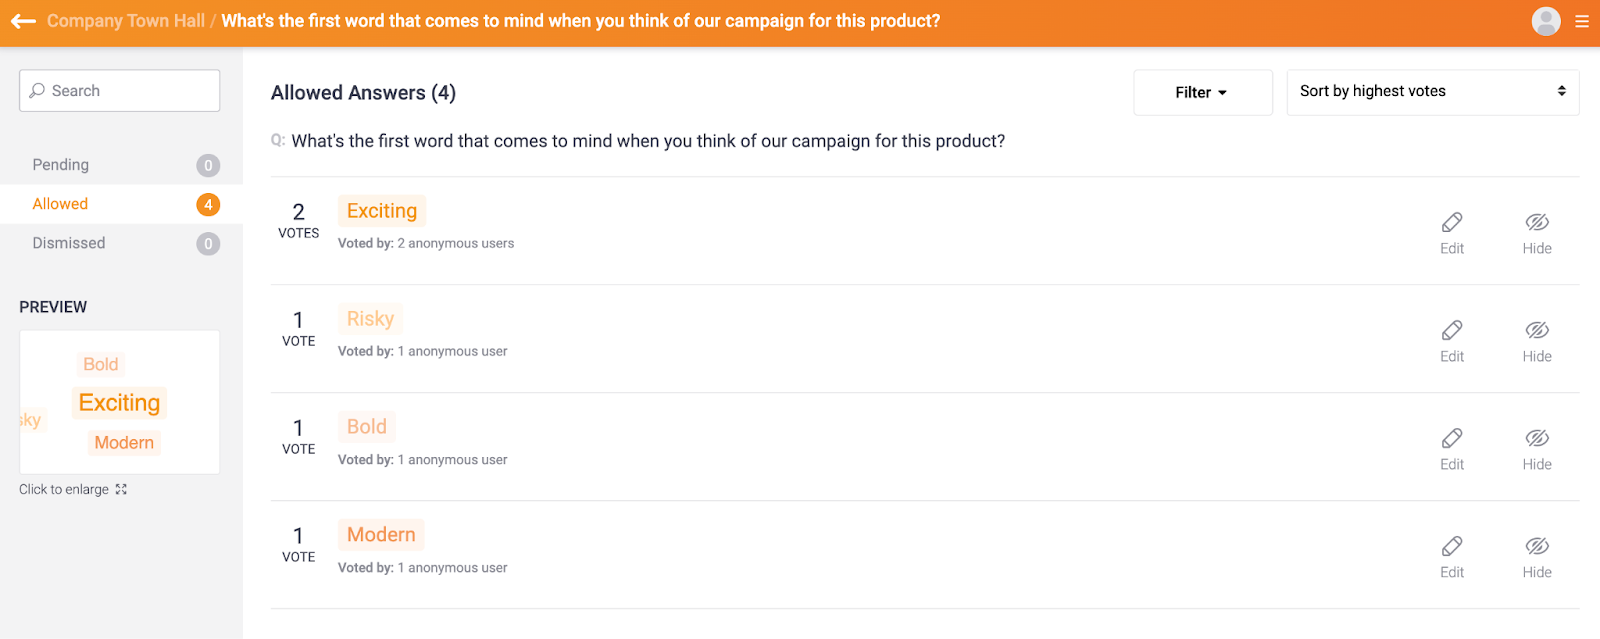Edit the Modern answer with pencil icon
The width and height of the screenshot is (1600, 639).
(1452, 546)
